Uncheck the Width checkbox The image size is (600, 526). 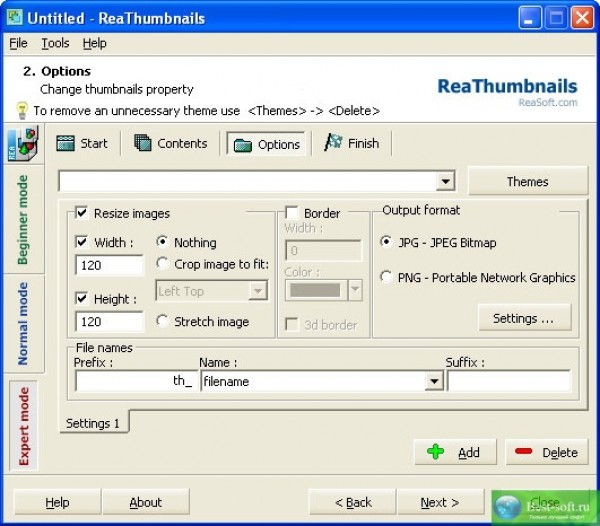point(82,242)
